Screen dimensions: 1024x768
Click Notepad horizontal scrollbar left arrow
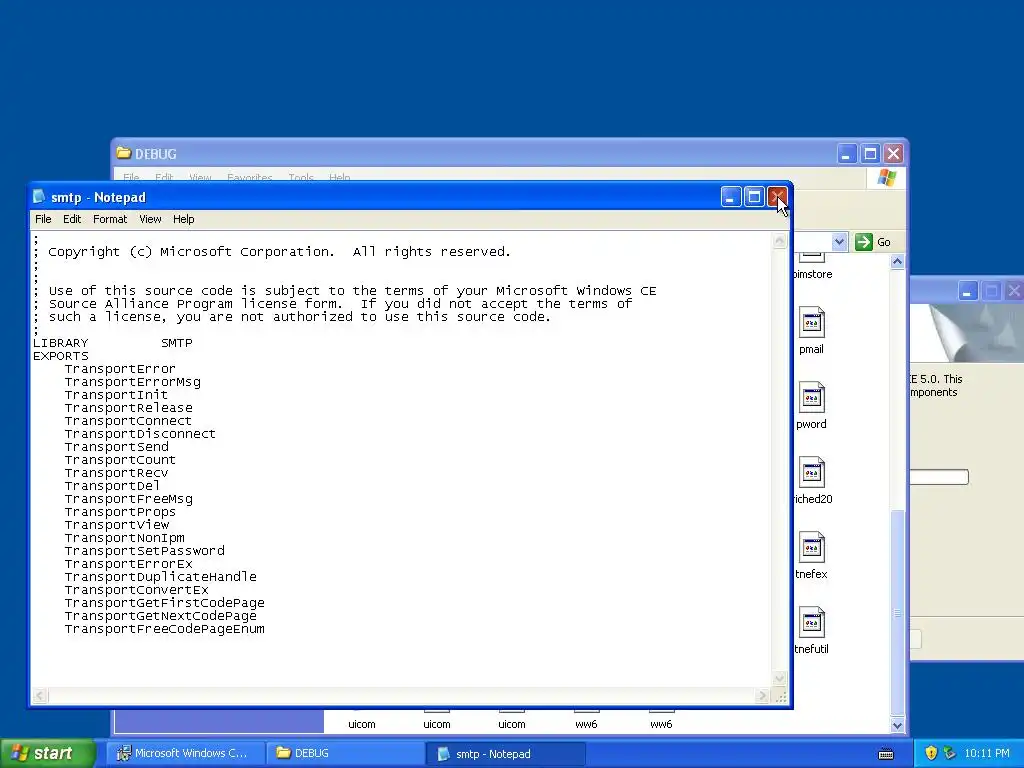(40, 696)
